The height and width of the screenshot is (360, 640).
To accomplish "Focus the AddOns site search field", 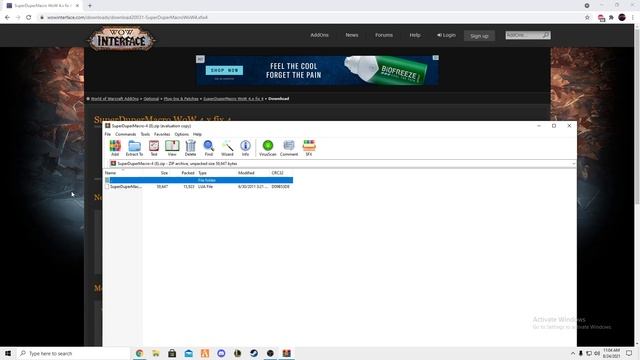I will (523, 36).
